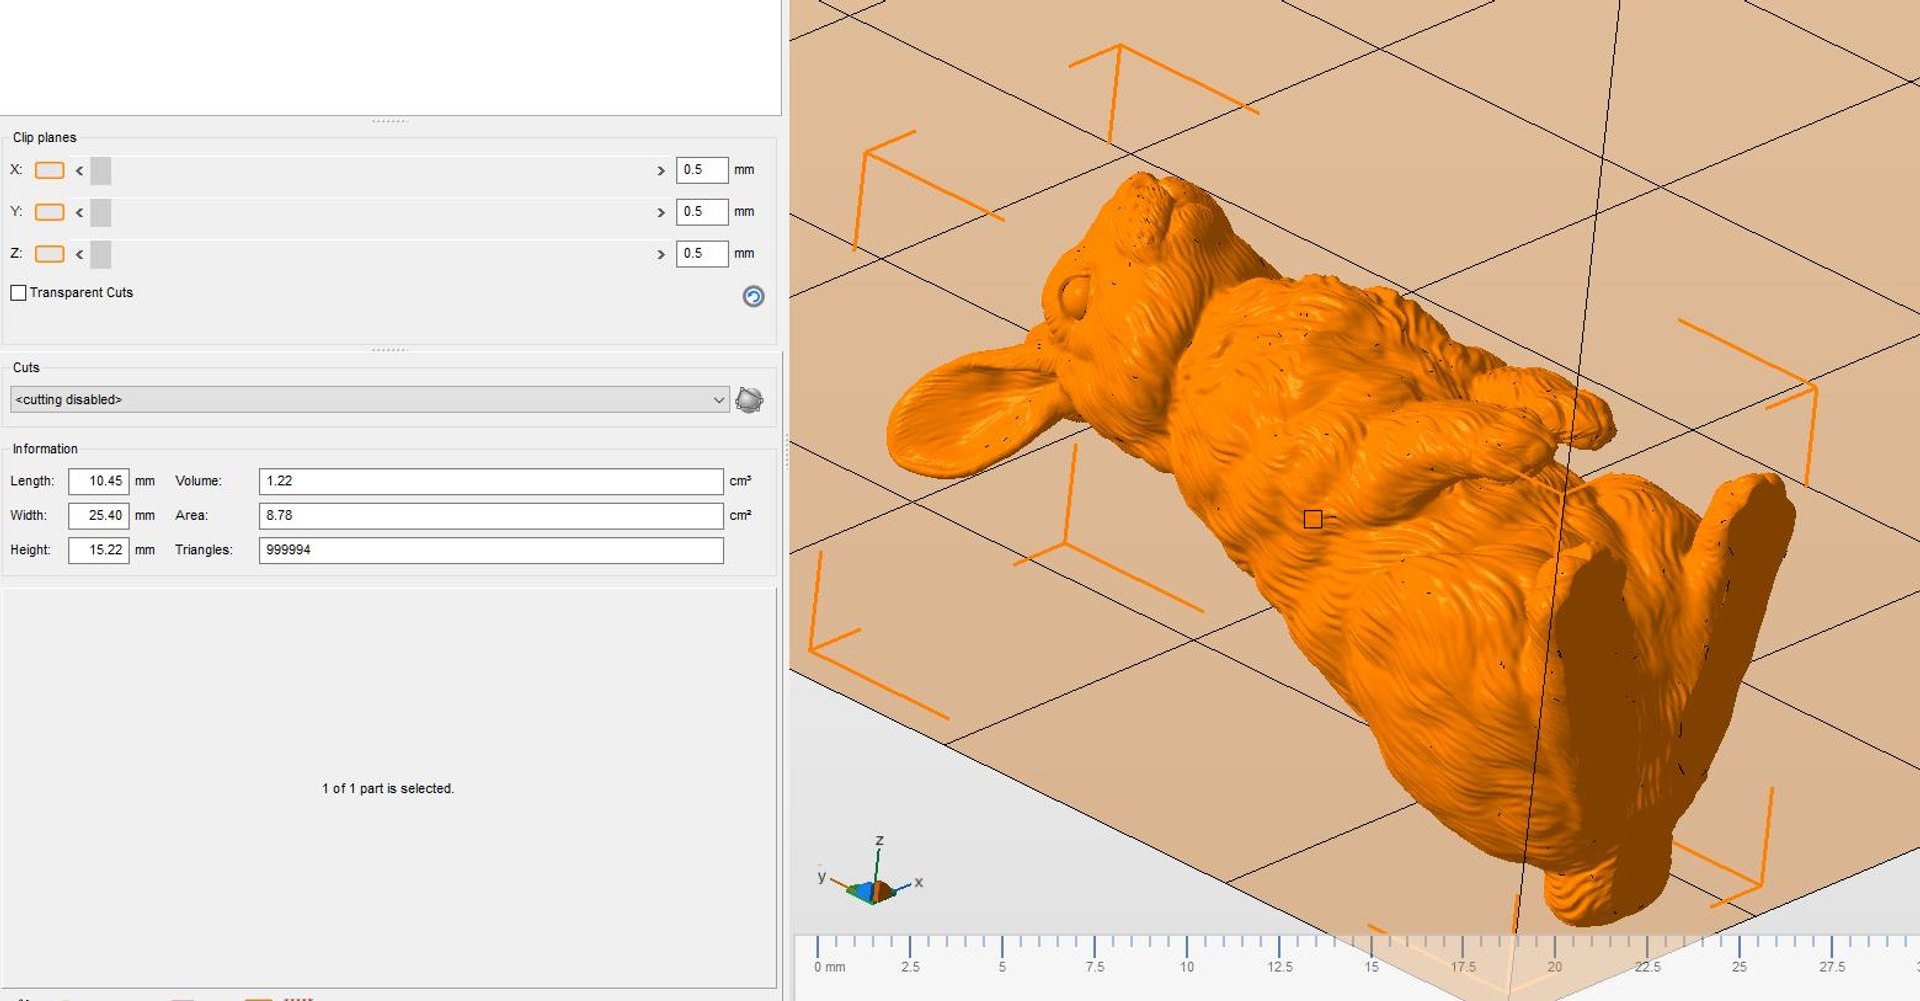
Task: Click the Height value 15.22 field
Action: click(x=99, y=550)
